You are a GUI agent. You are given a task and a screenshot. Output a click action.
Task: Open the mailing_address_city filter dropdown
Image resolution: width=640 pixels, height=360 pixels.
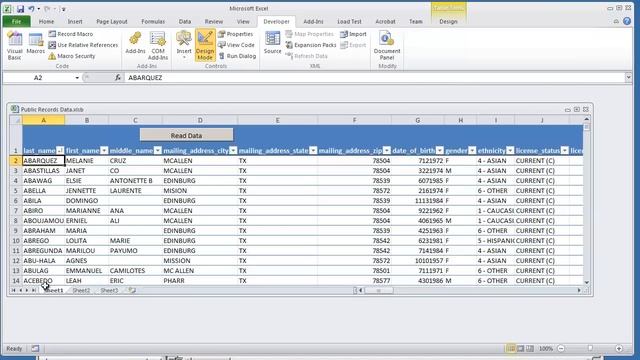(x=233, y=151)
